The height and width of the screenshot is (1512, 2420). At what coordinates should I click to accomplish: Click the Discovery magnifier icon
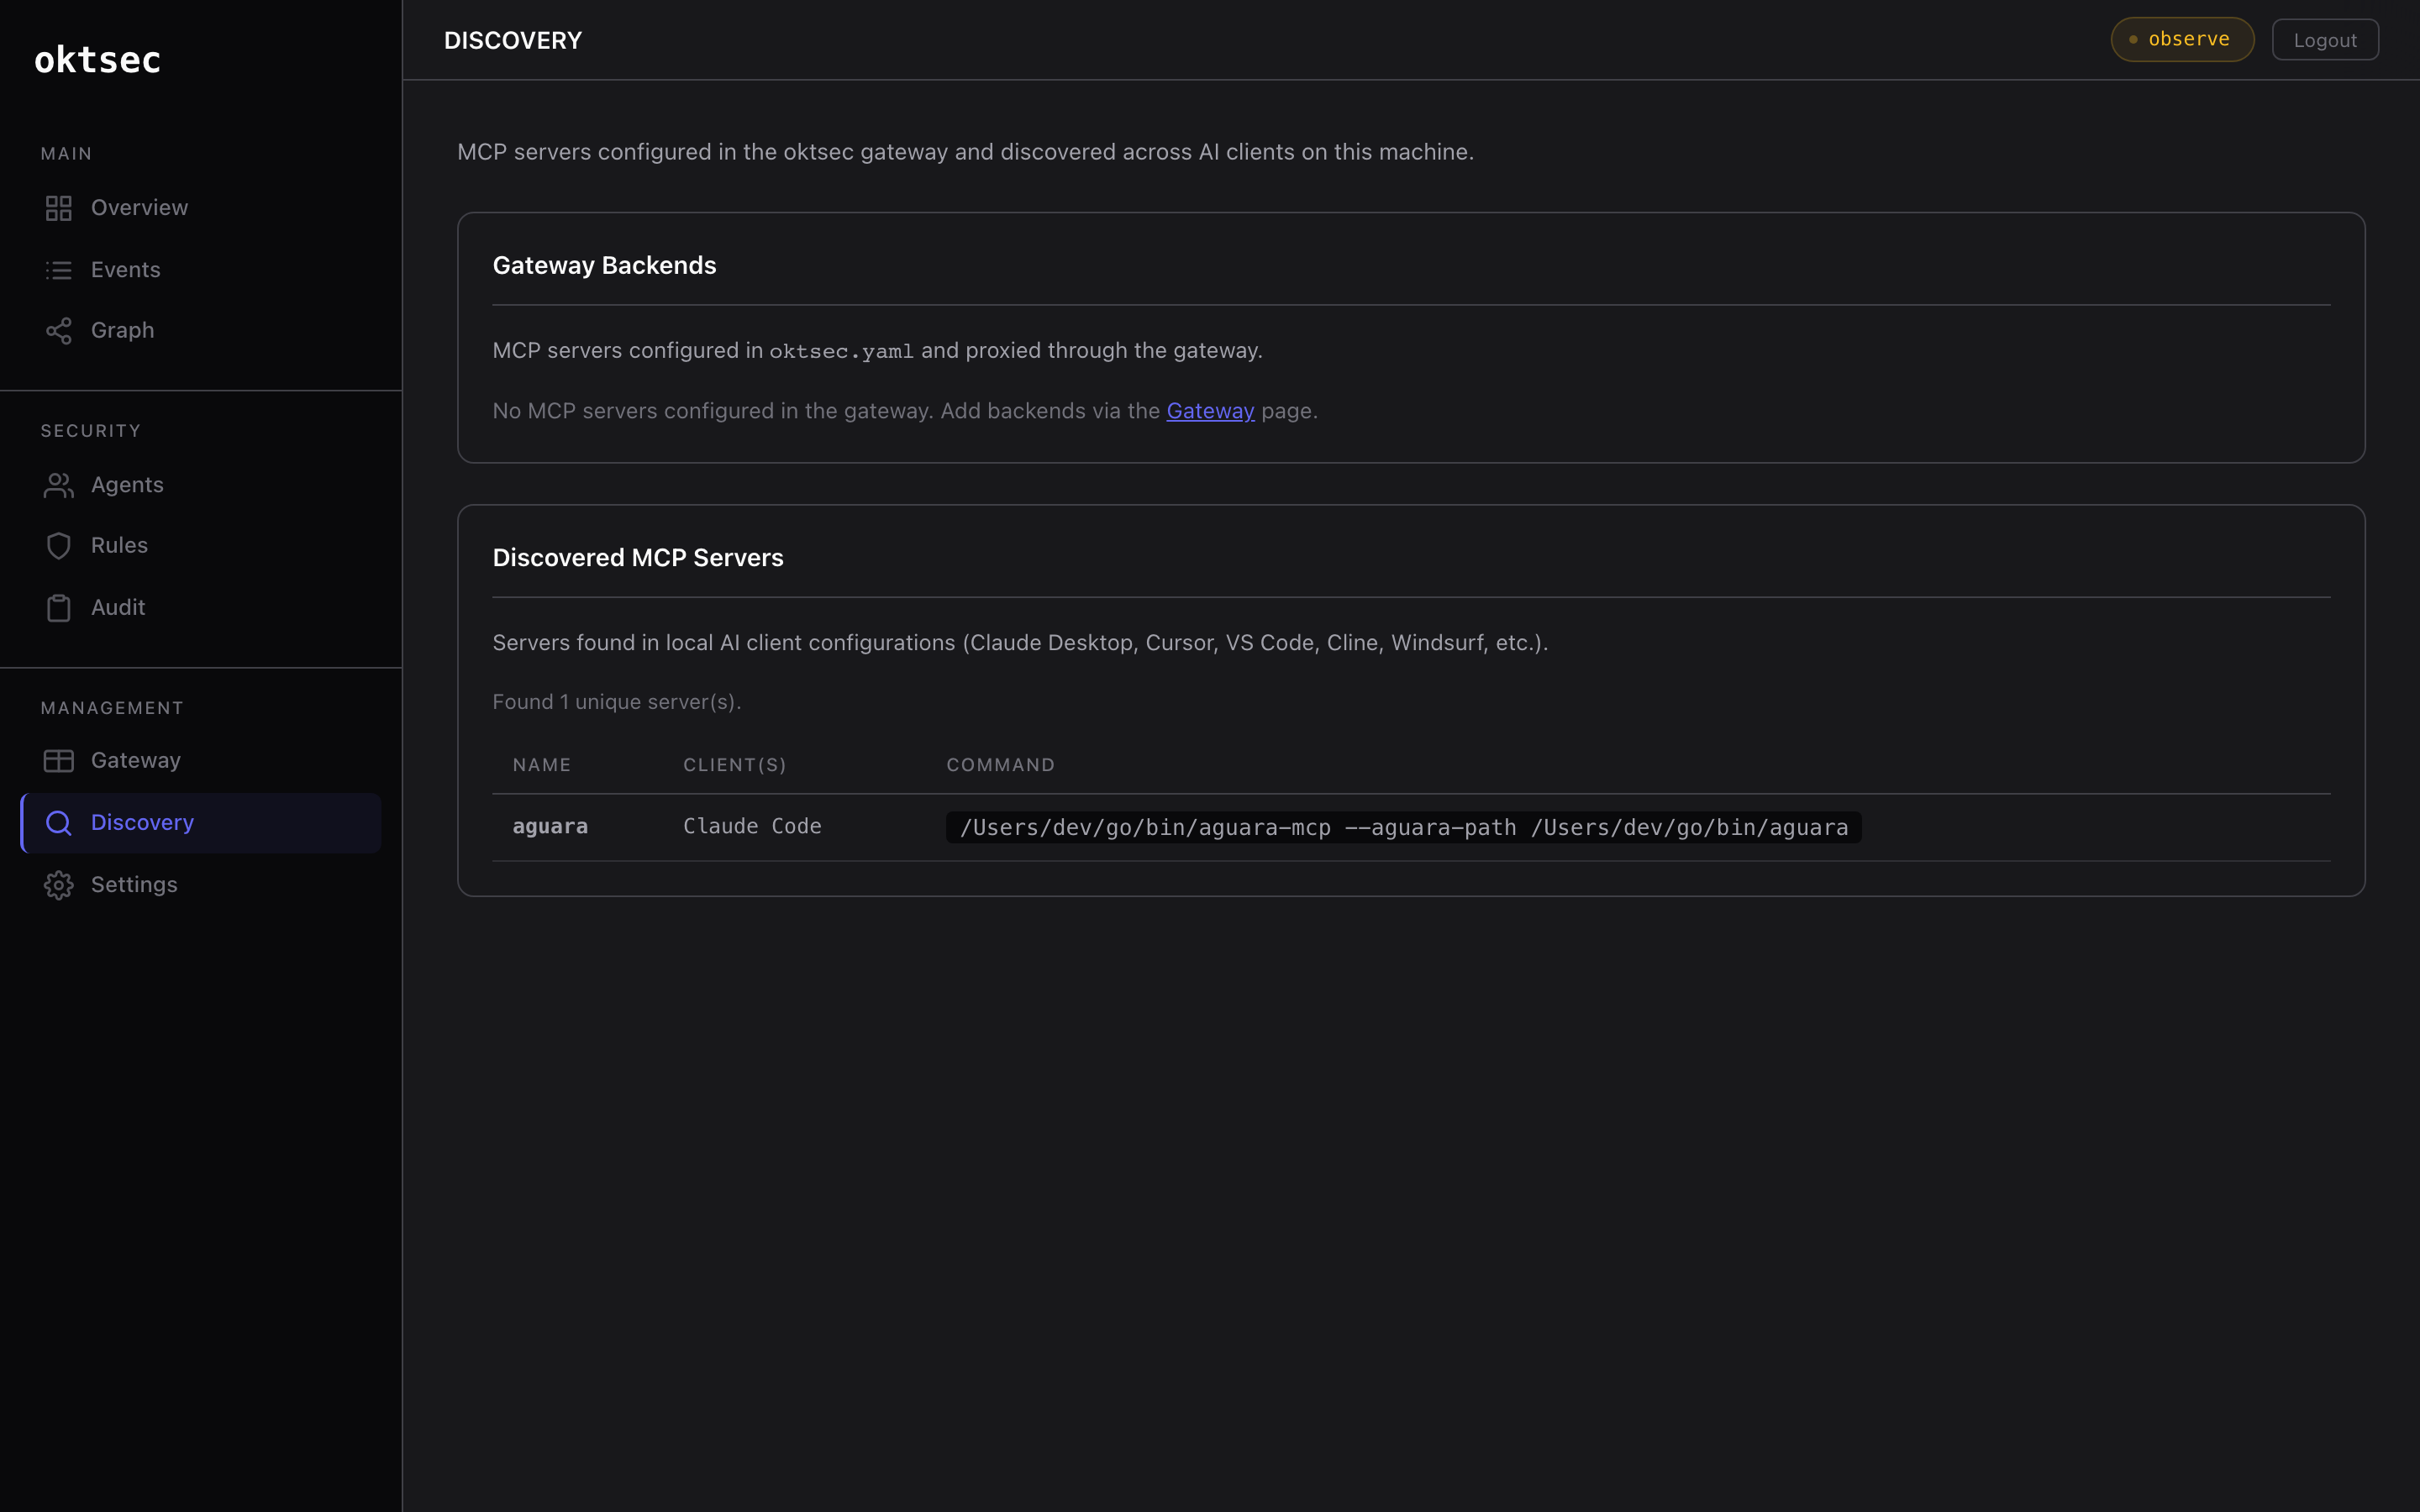pos(58,823)
